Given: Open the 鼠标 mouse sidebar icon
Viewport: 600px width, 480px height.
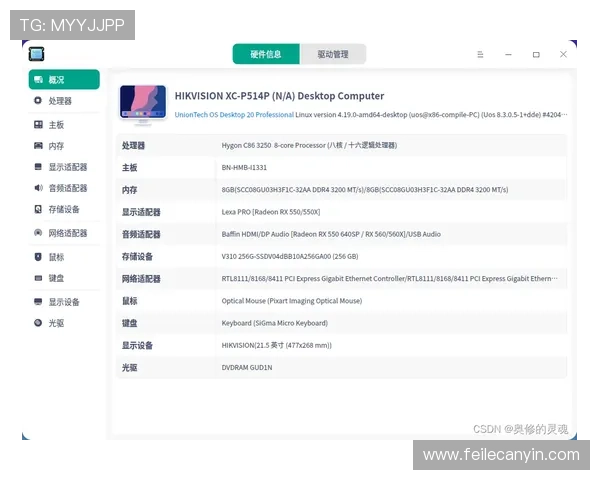Looking at the screenshot, I should click(38, 257).
